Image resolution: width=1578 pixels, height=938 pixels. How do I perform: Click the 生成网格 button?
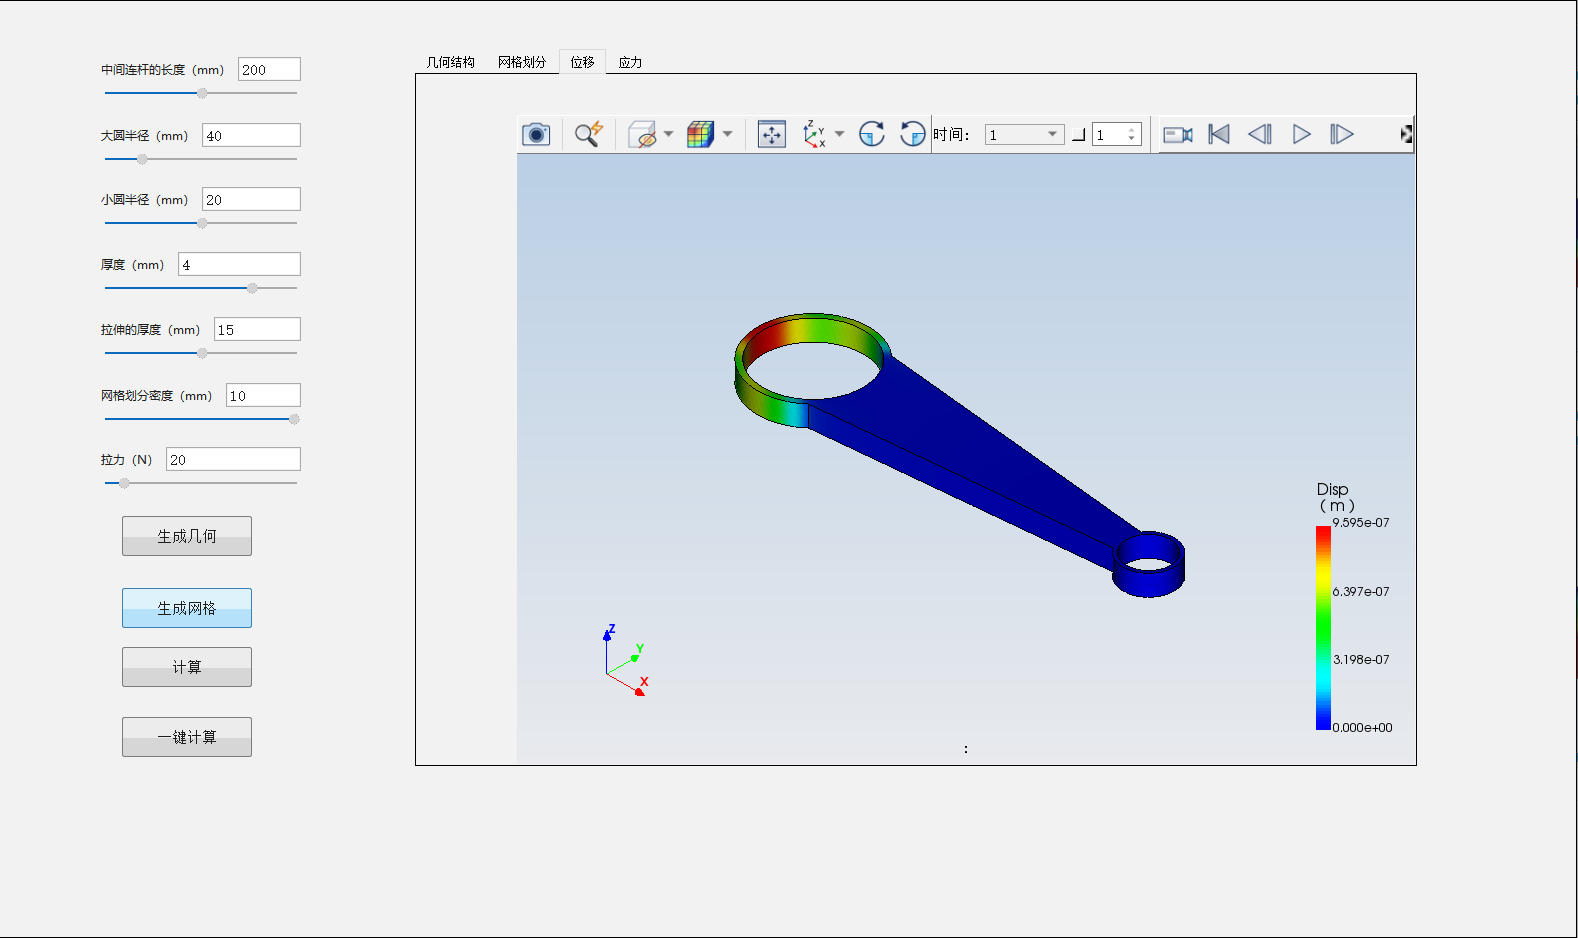187,608
